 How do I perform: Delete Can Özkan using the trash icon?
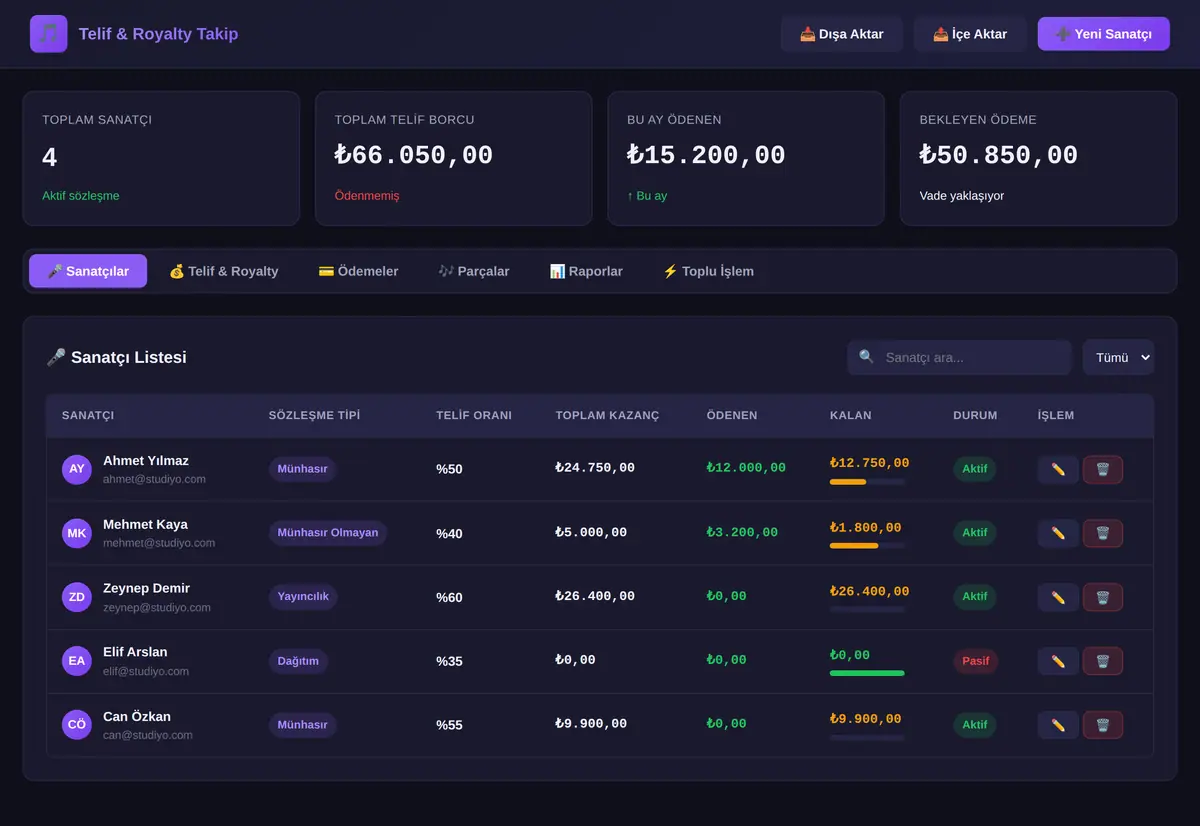[x=1103, y=725]
